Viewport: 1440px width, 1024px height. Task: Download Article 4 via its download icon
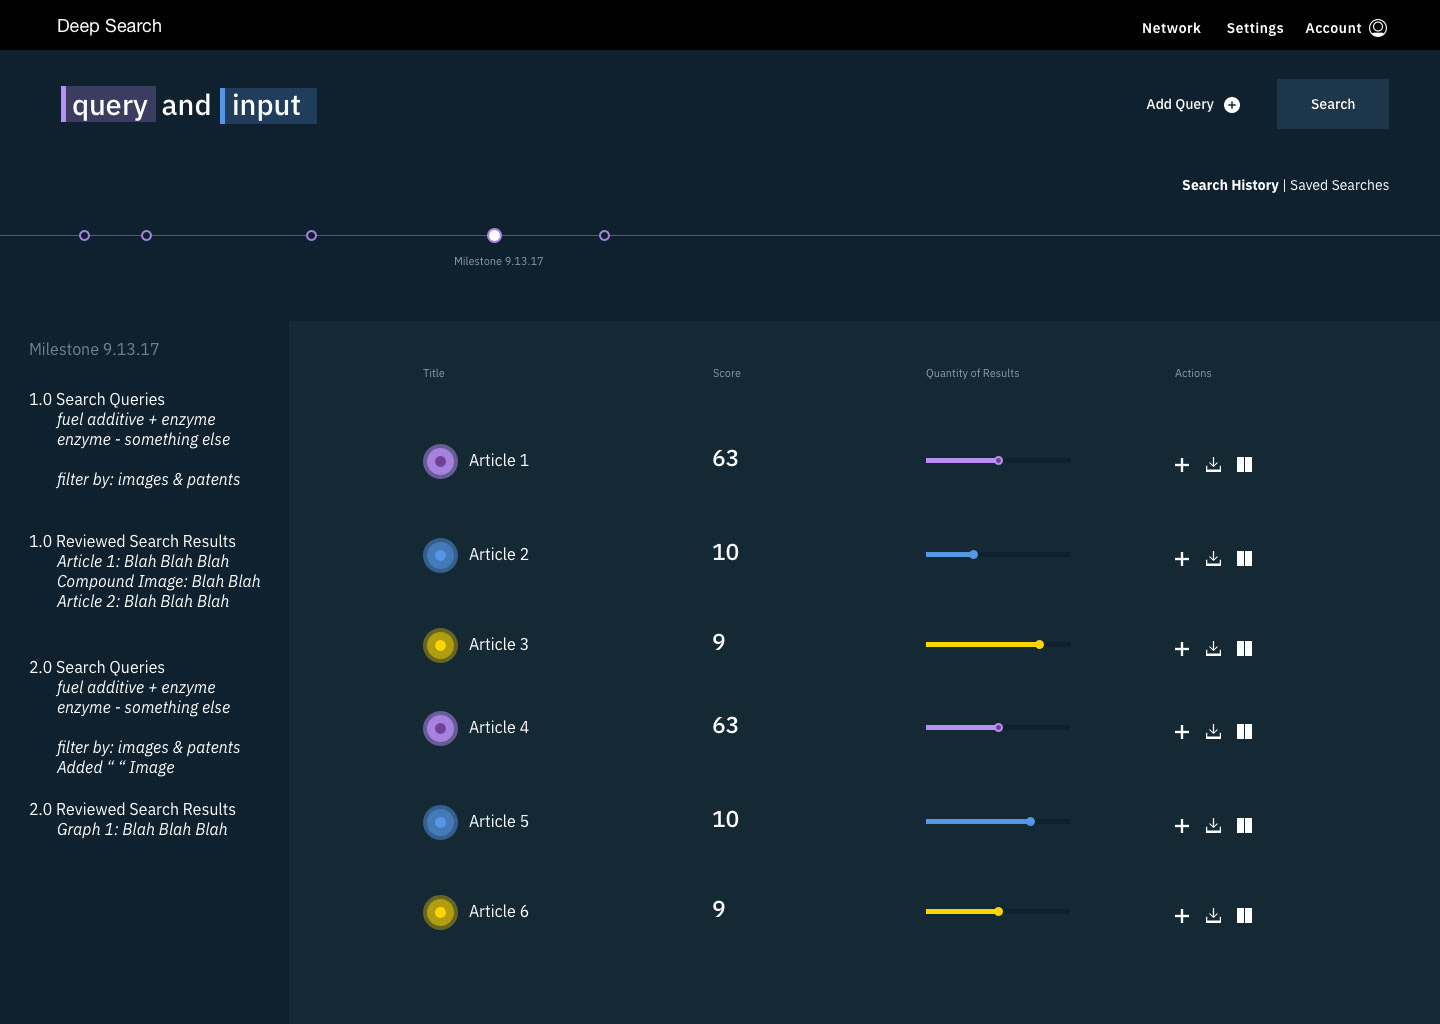(1213, 732)
